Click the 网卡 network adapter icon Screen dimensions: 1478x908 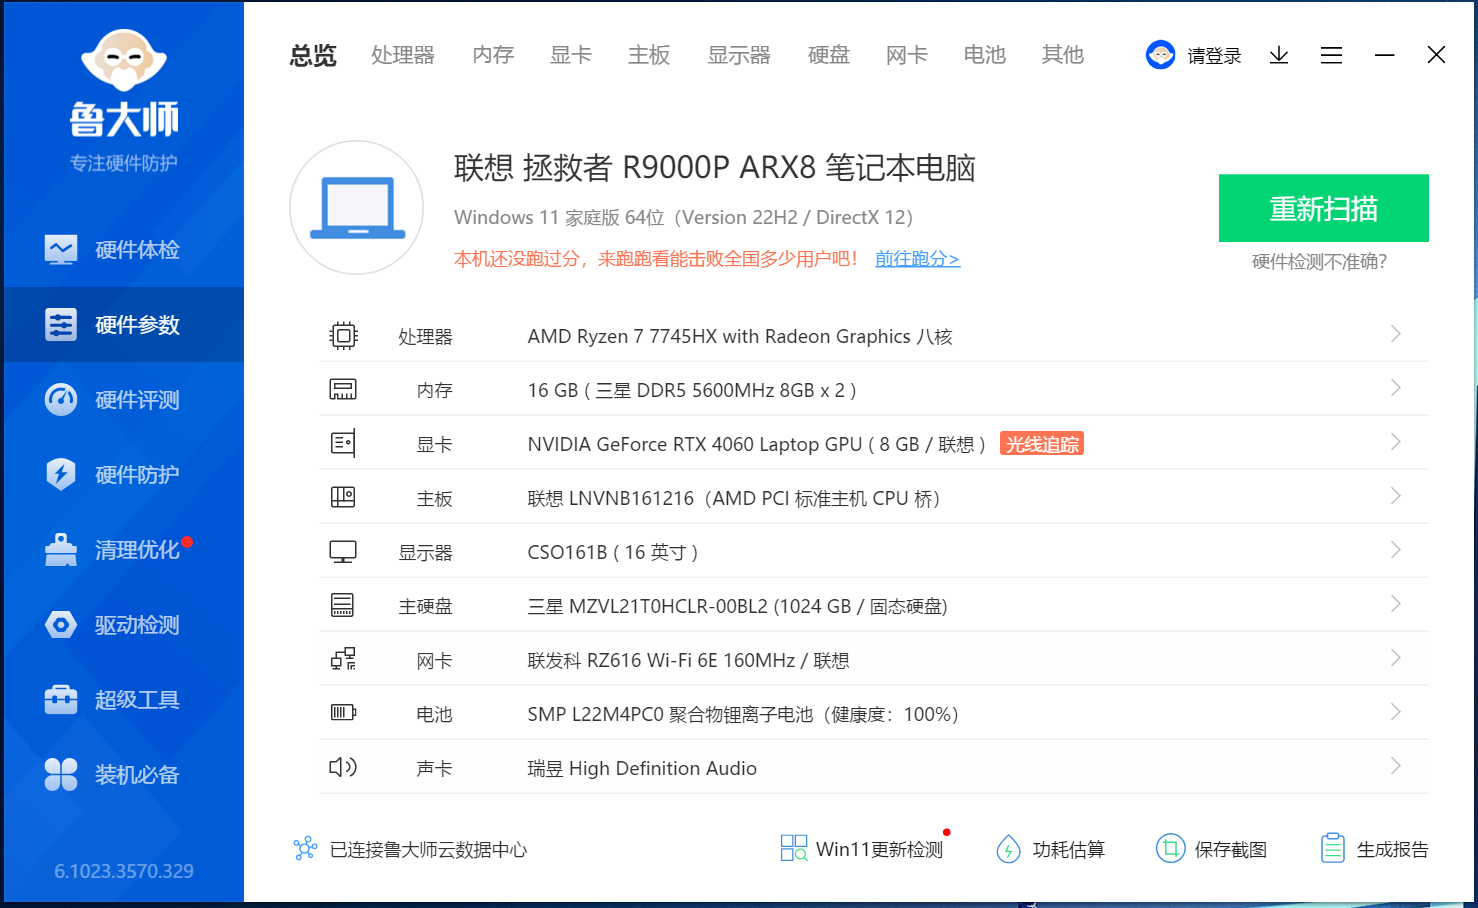tap(343, 659)
